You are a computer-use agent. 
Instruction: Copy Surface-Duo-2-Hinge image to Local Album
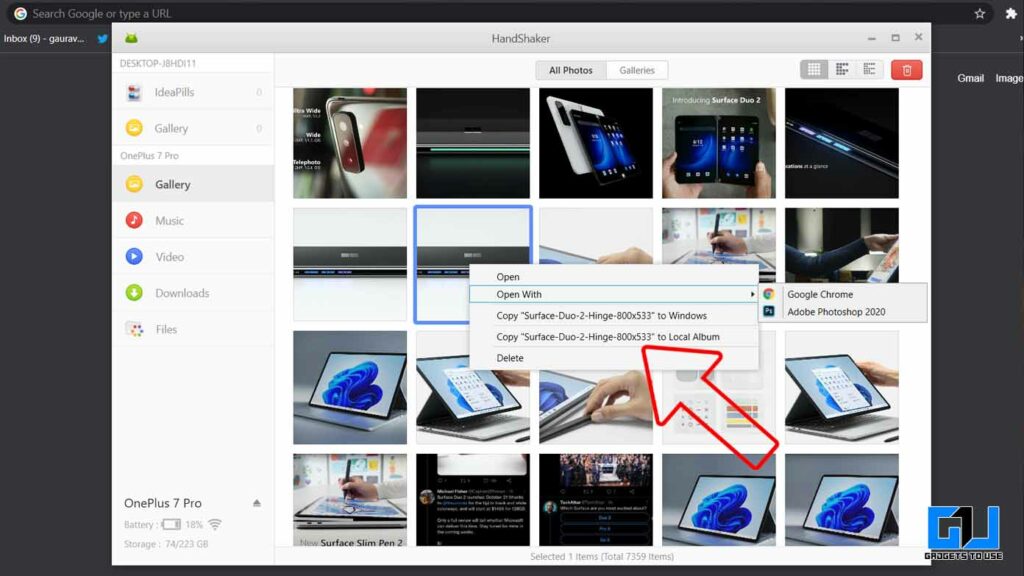tap(614, 337)
